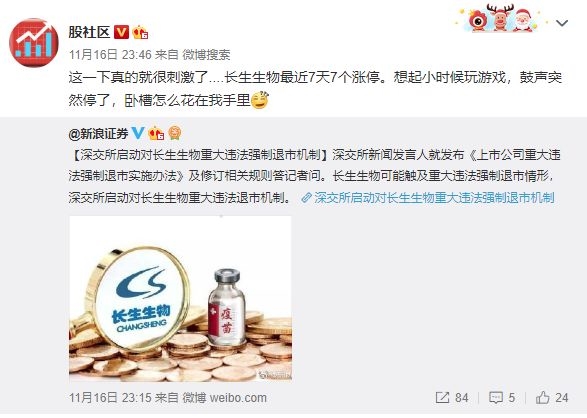Click the gold medal badge beside 新浪证券

point(175,133)
